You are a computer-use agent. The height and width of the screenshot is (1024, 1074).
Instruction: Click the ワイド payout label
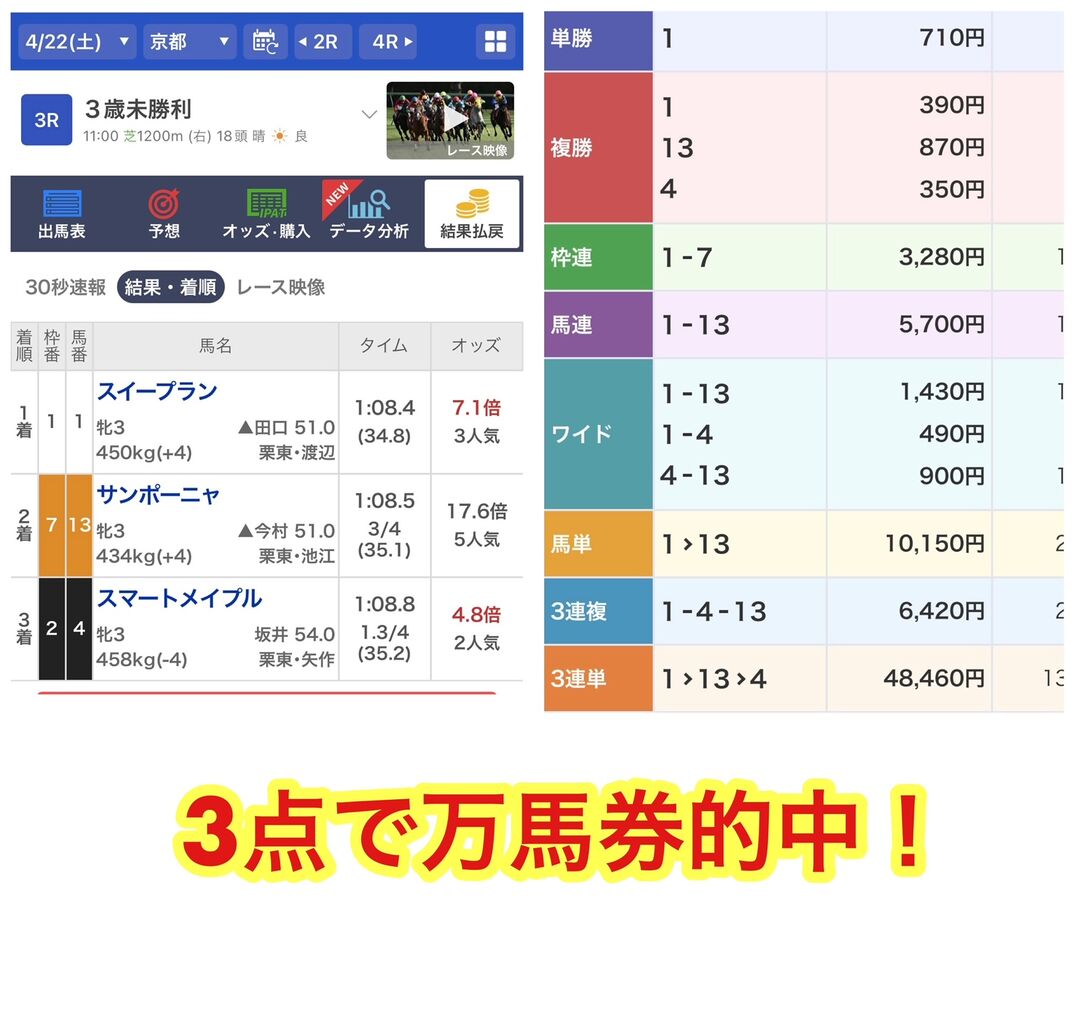coord(598,434)
